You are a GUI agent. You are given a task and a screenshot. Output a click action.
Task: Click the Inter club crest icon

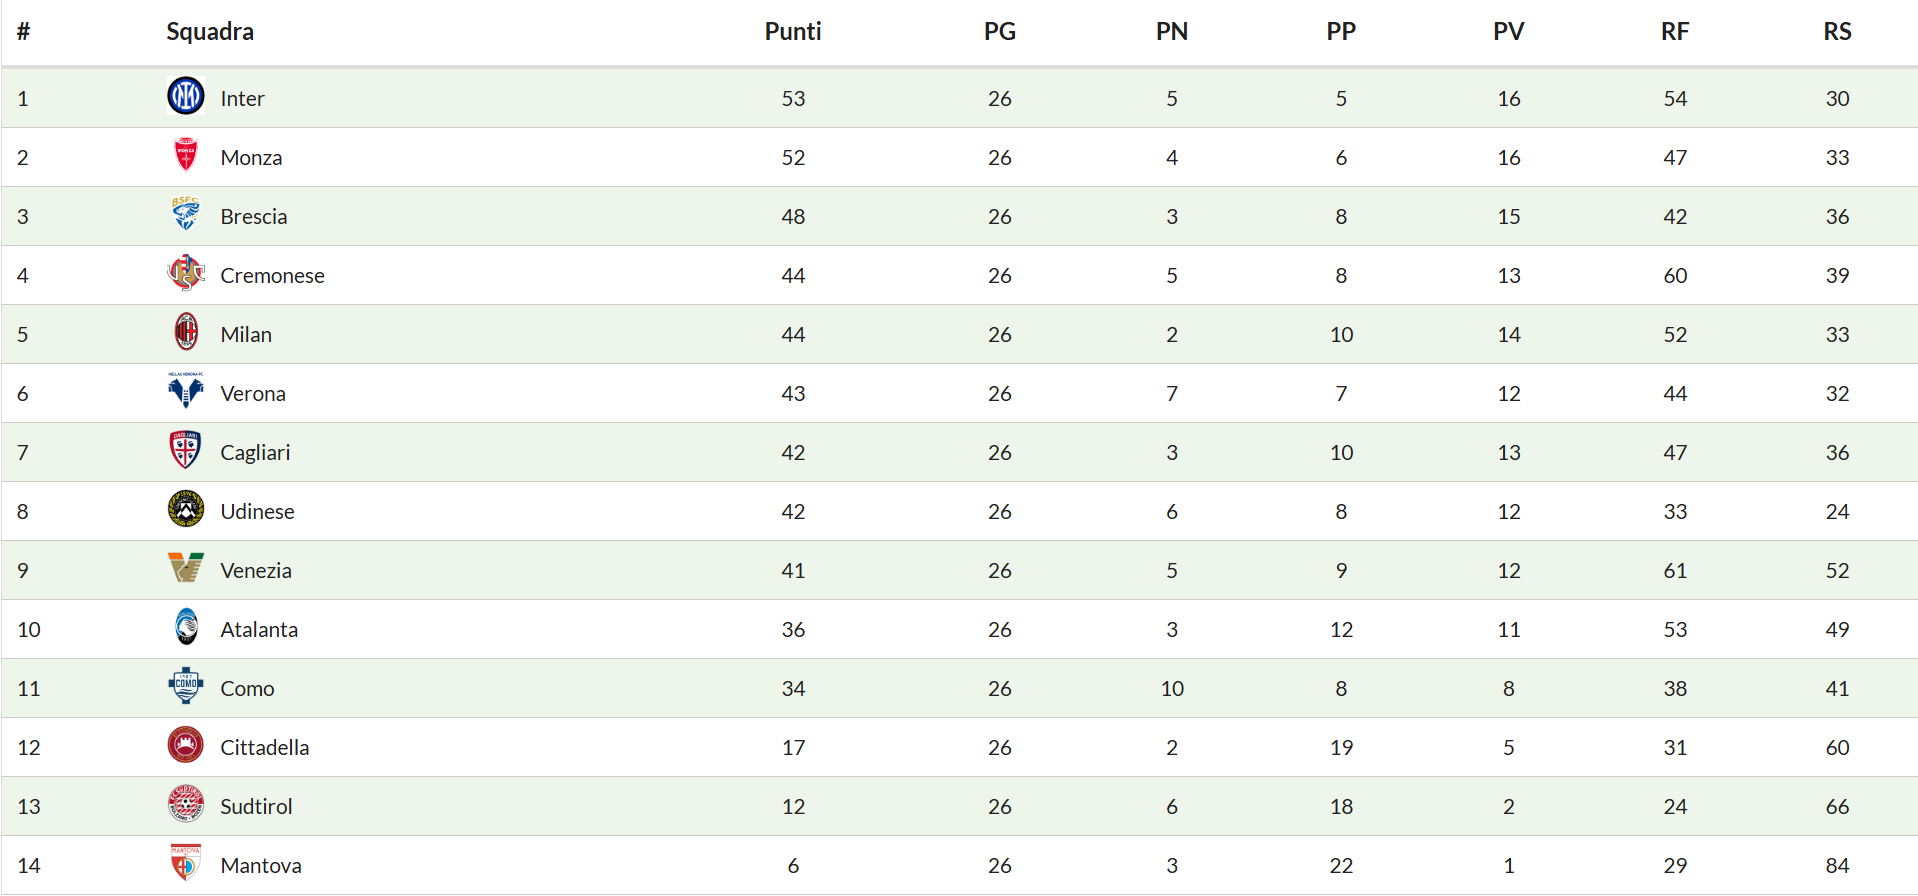186,96
